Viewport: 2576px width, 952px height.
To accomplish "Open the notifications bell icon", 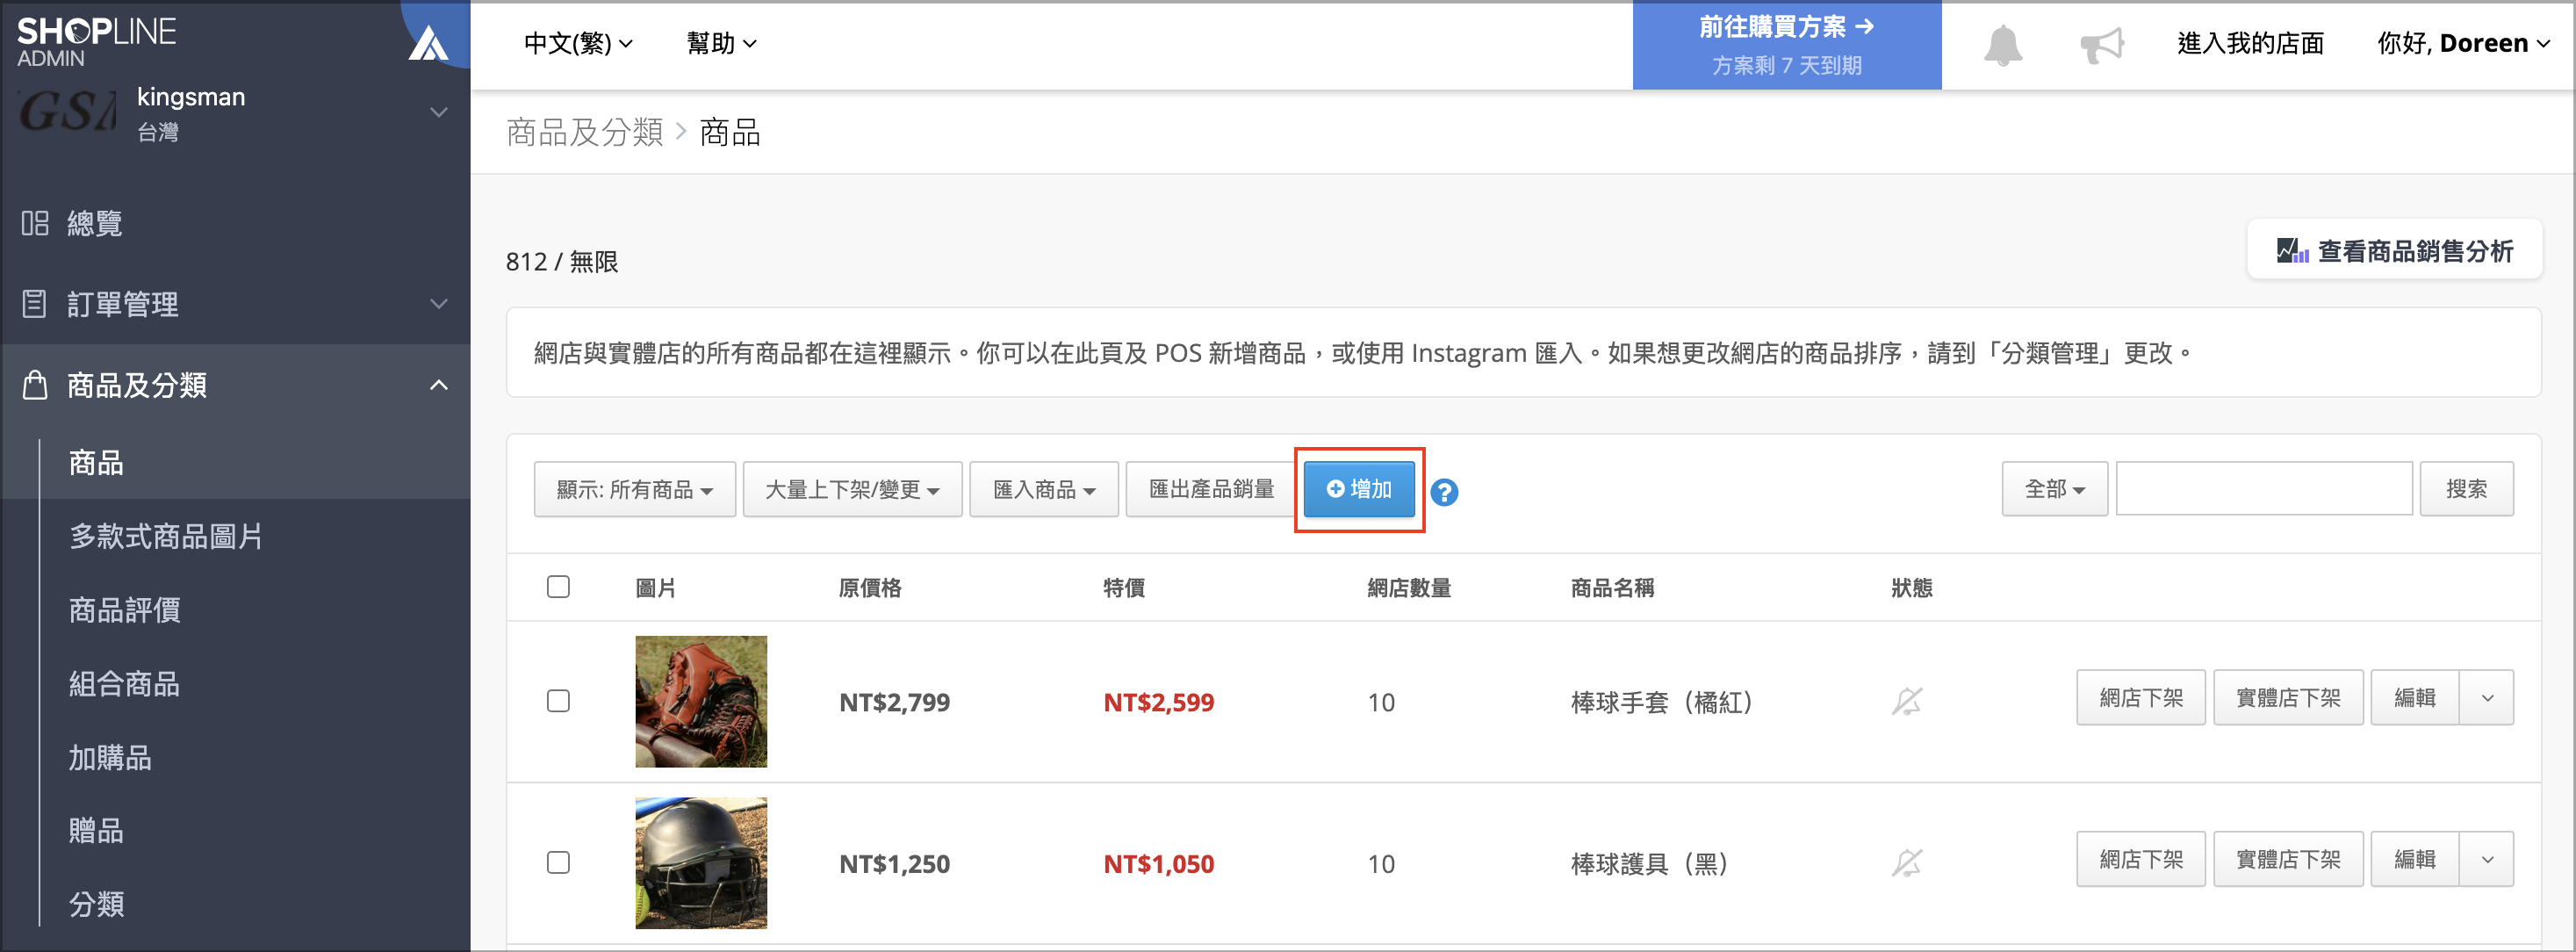I will point(2002,45).
